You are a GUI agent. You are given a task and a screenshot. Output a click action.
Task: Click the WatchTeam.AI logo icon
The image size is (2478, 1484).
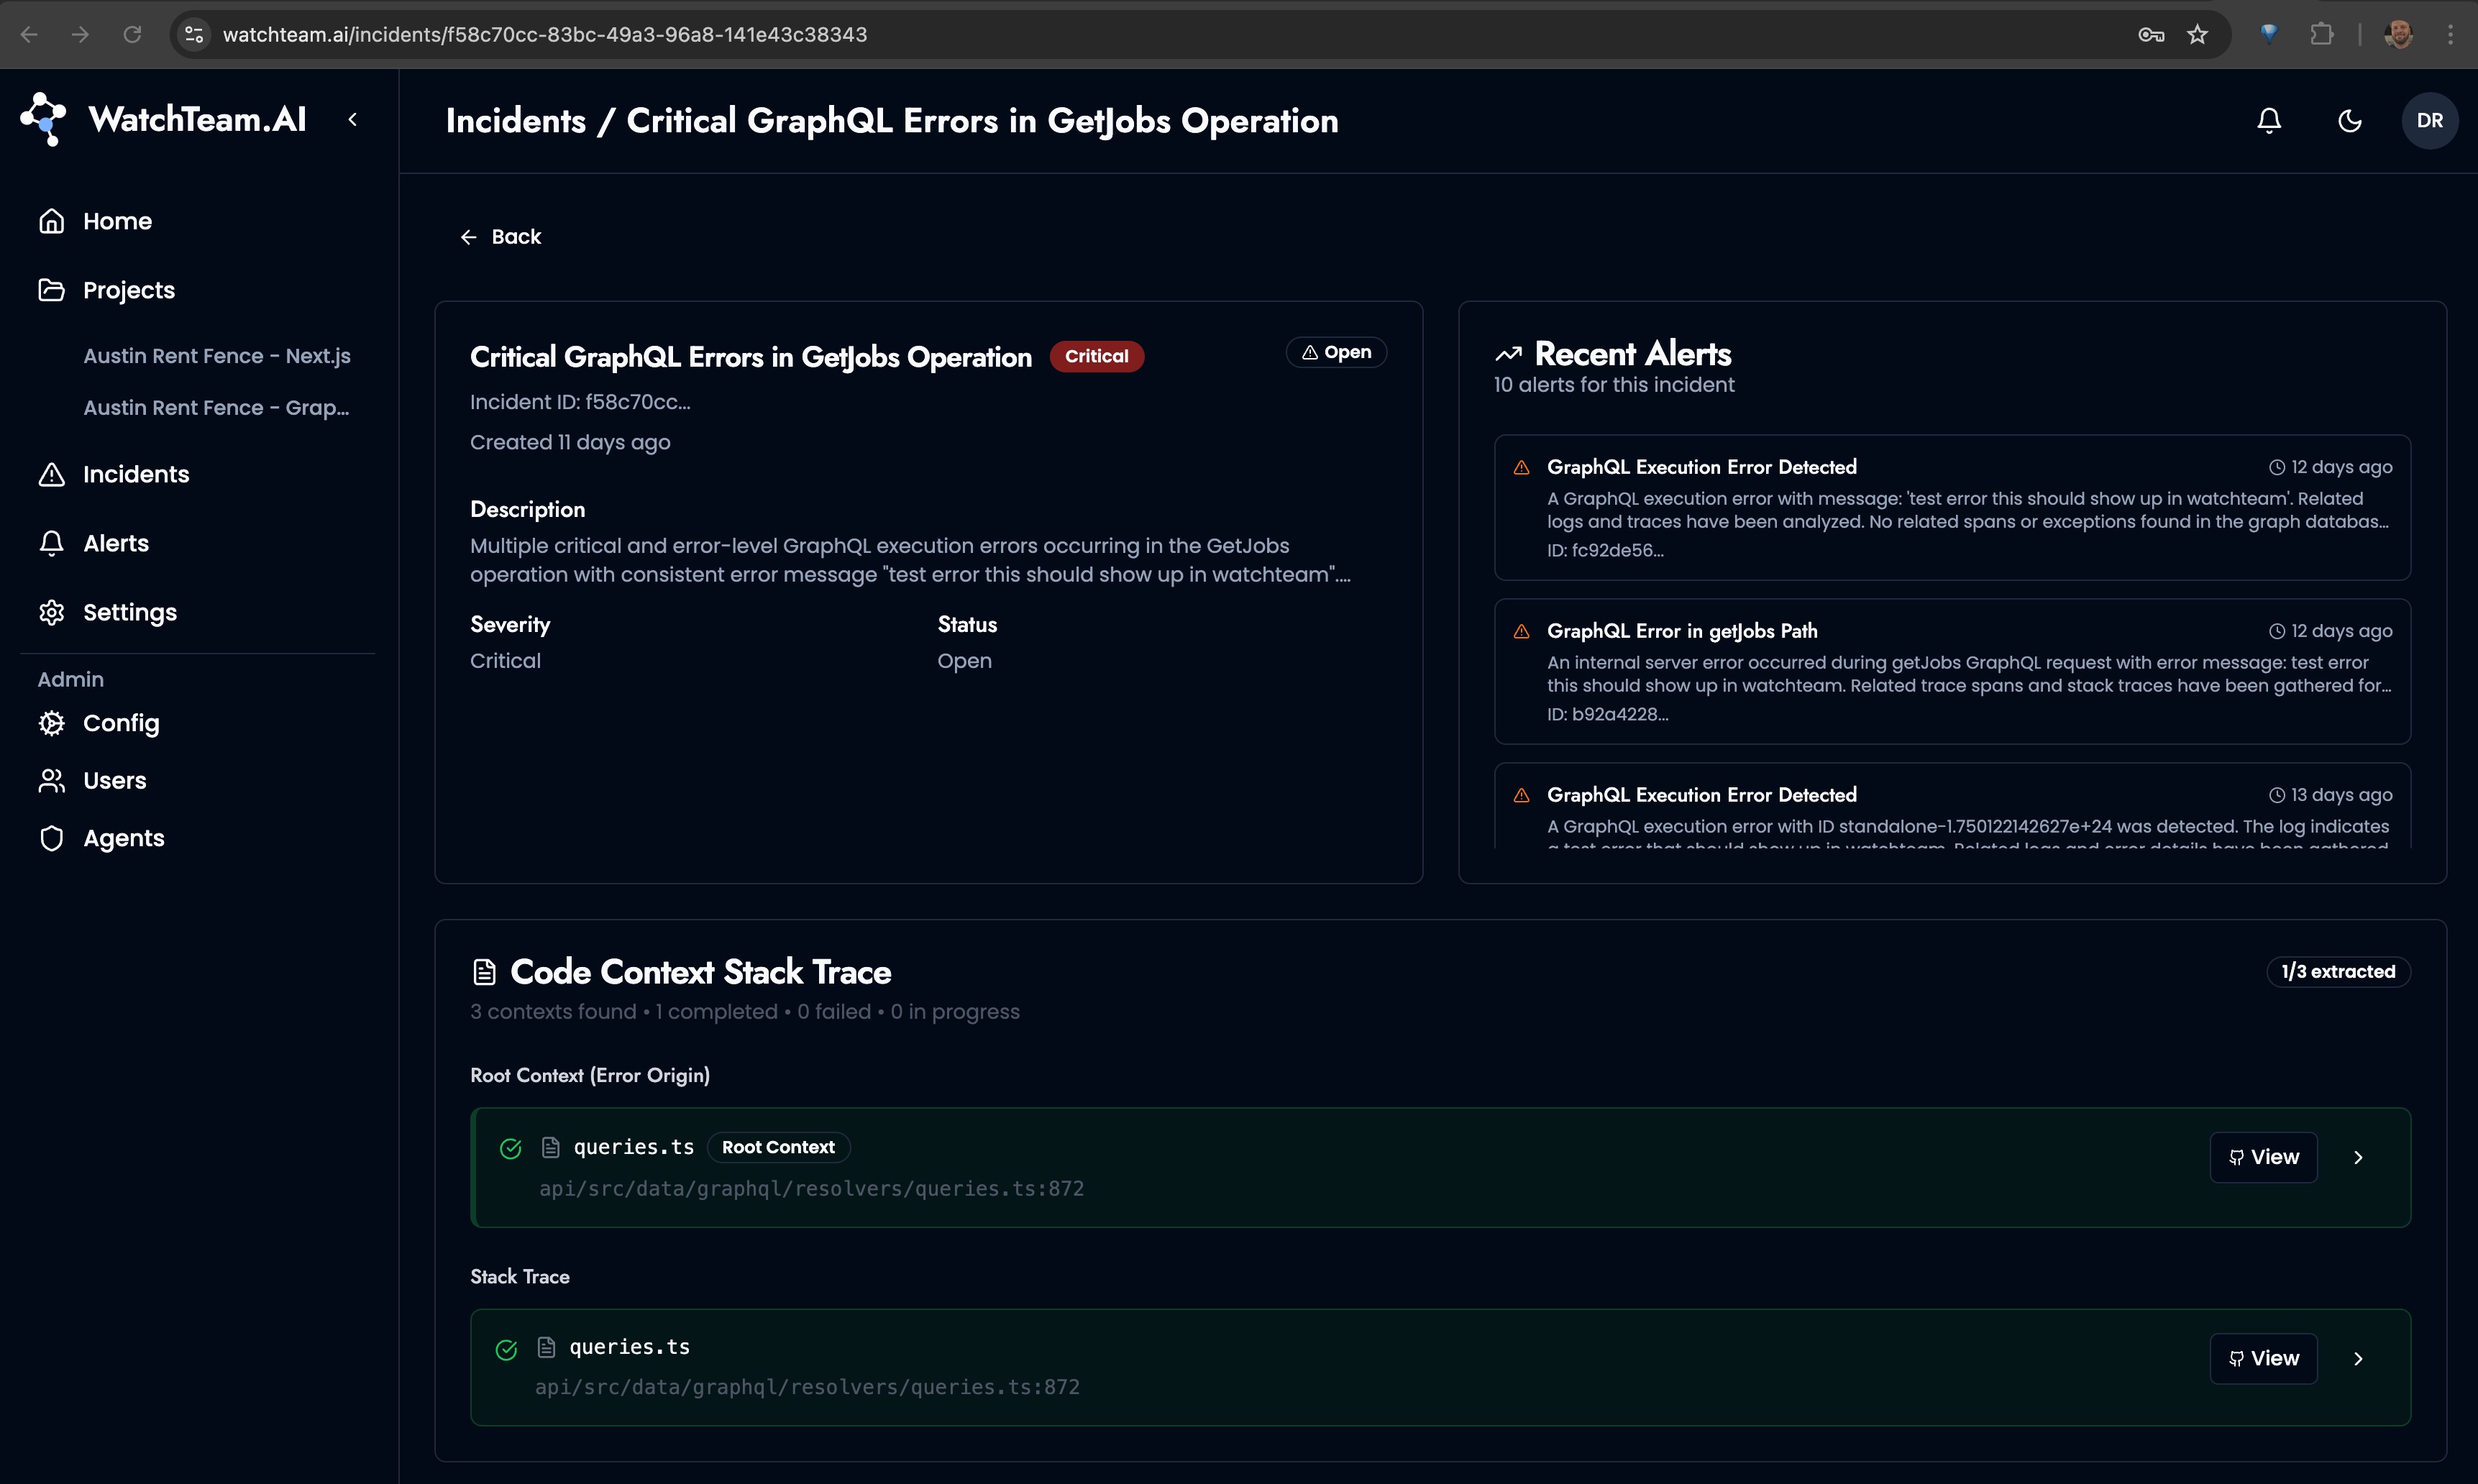click(x=44, y=120)
